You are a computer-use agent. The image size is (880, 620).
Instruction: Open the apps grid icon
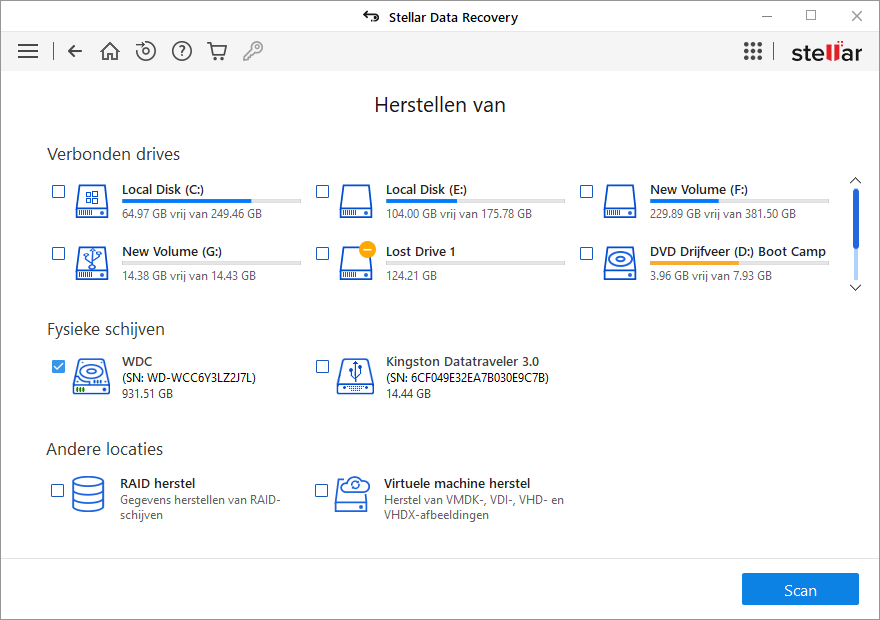click(753, 51)
